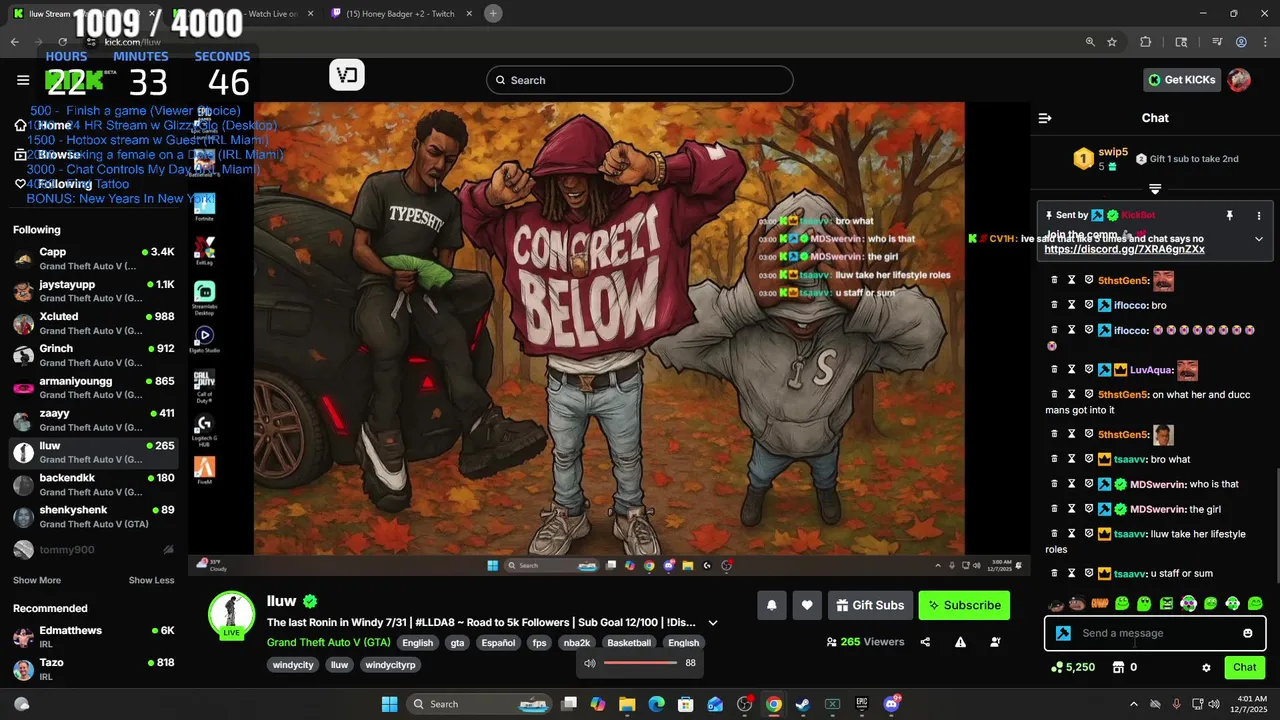Image resolution: width=1280 pixels, height=720 pixels.
Task: Toggle stream notifications bell
Action: point(771,605)
